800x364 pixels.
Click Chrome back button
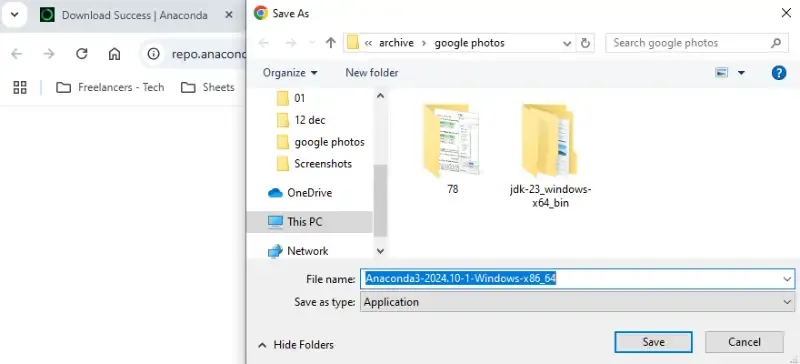16,54
